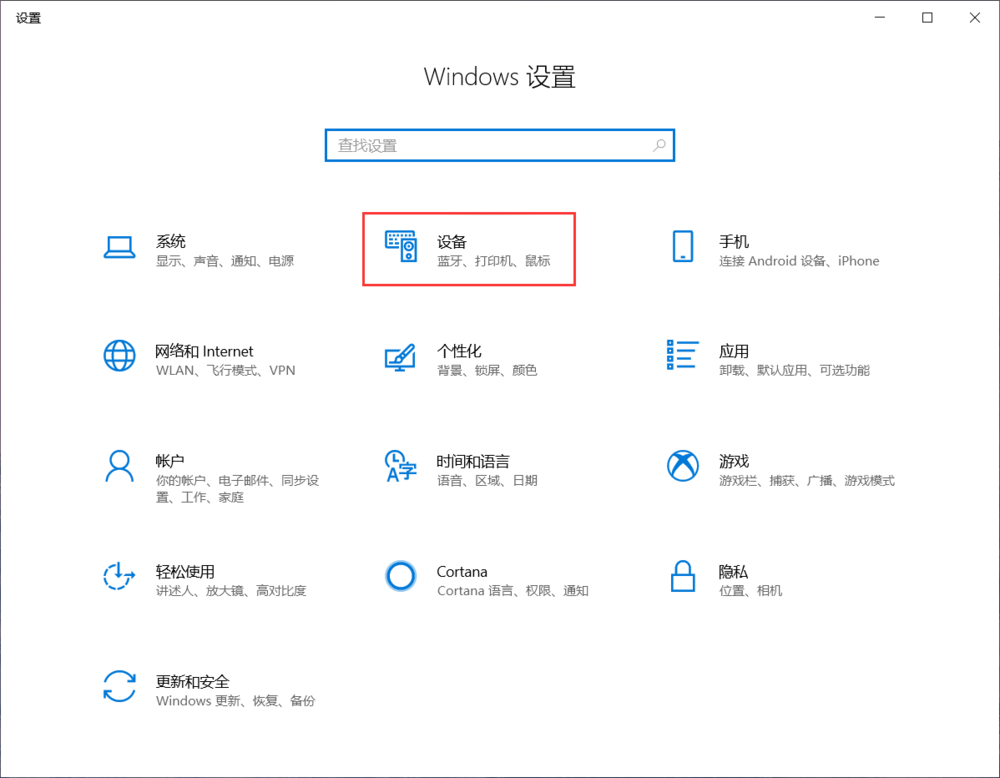Click the Cortana circle icon

[x=400, y=576]
